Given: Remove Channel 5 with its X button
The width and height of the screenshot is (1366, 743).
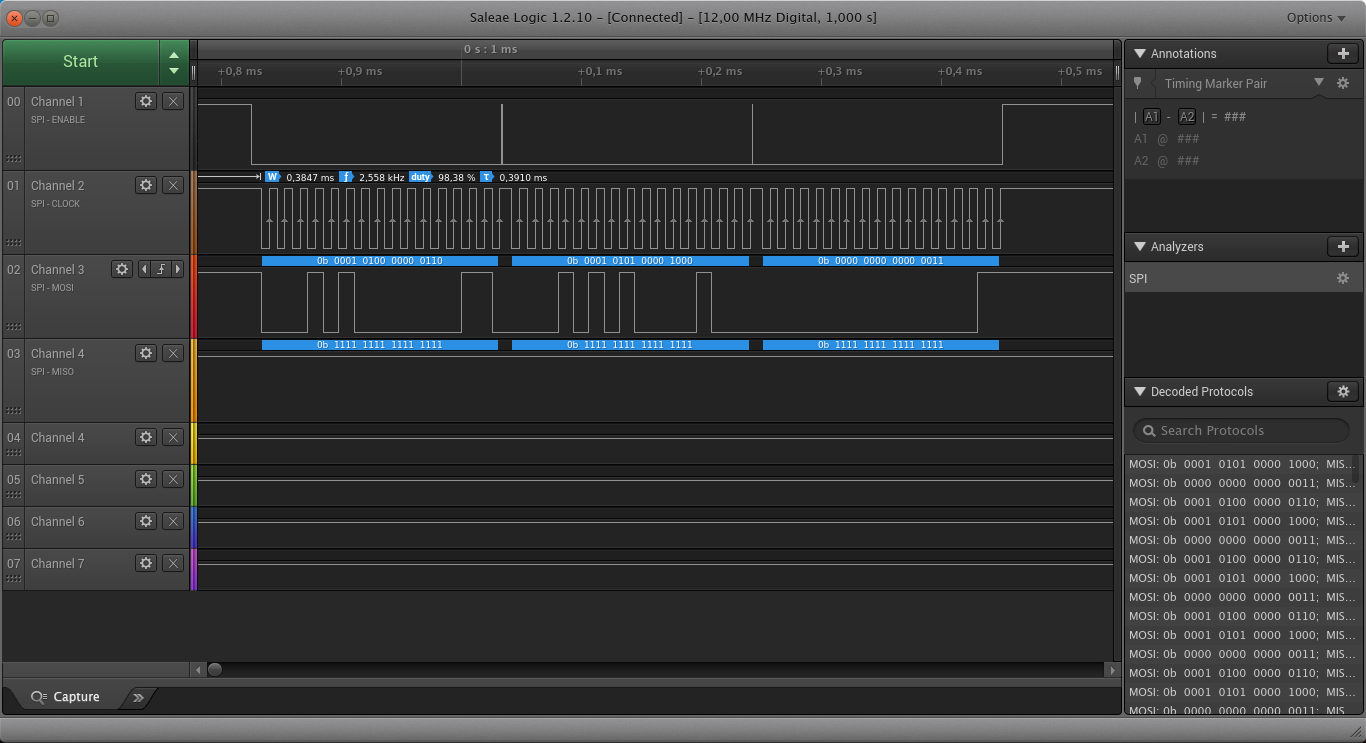Looking at the screenshot, I should click(173, 479).
